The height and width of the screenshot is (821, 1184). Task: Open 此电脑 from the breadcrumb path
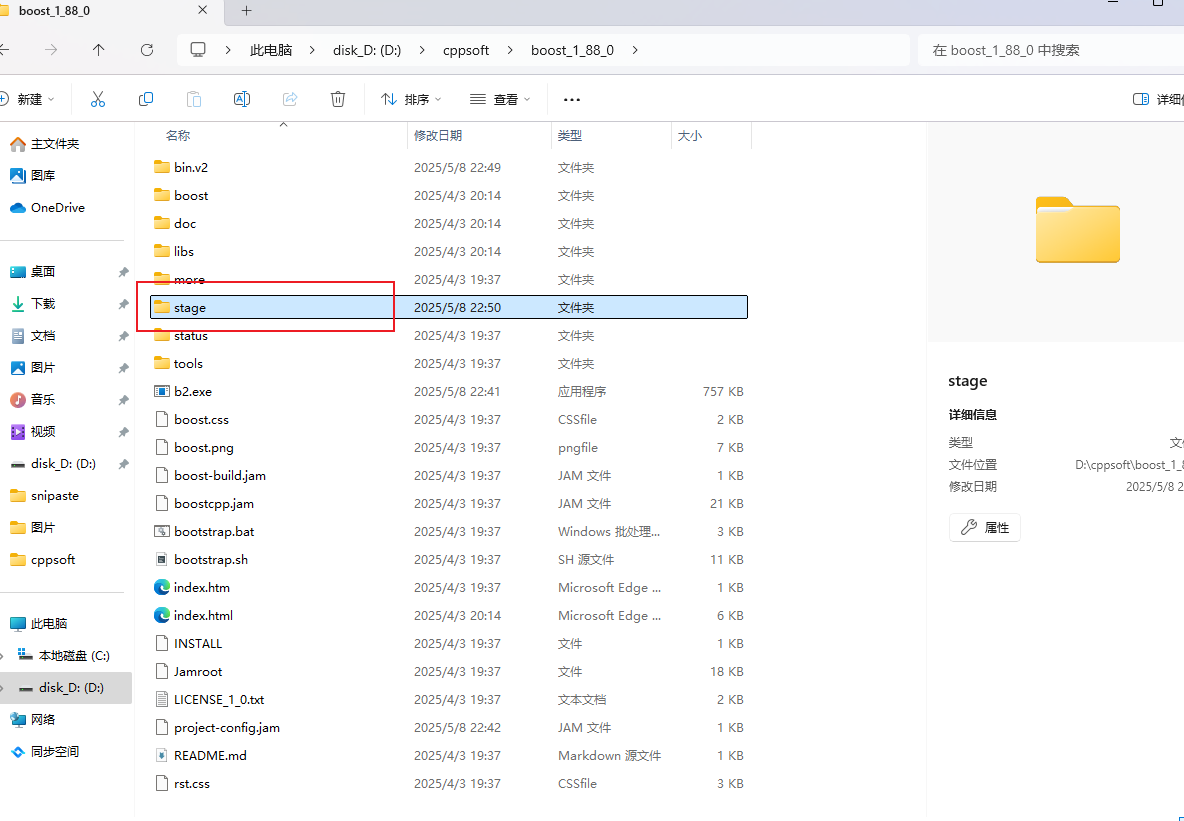[270, 50]
